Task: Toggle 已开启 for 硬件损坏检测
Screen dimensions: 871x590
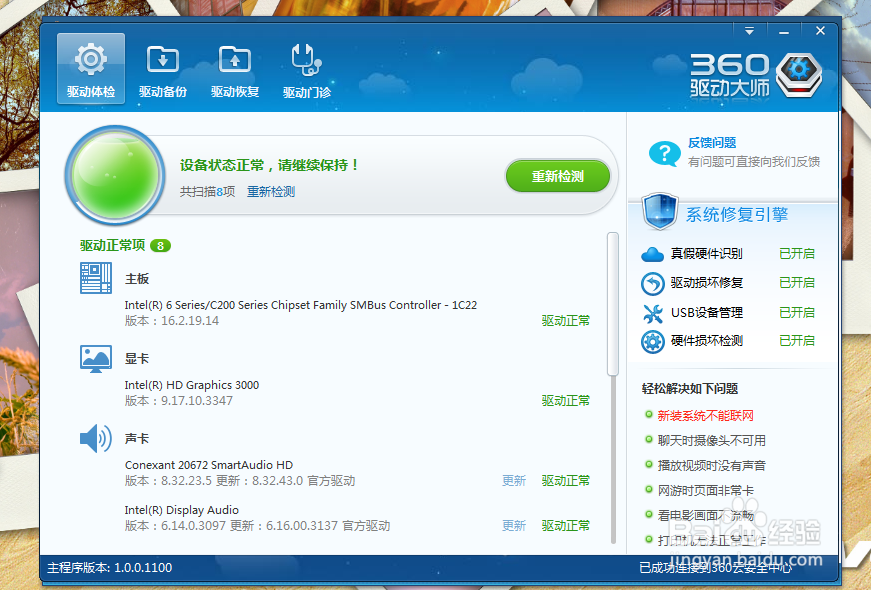Action: coord(797,341)
